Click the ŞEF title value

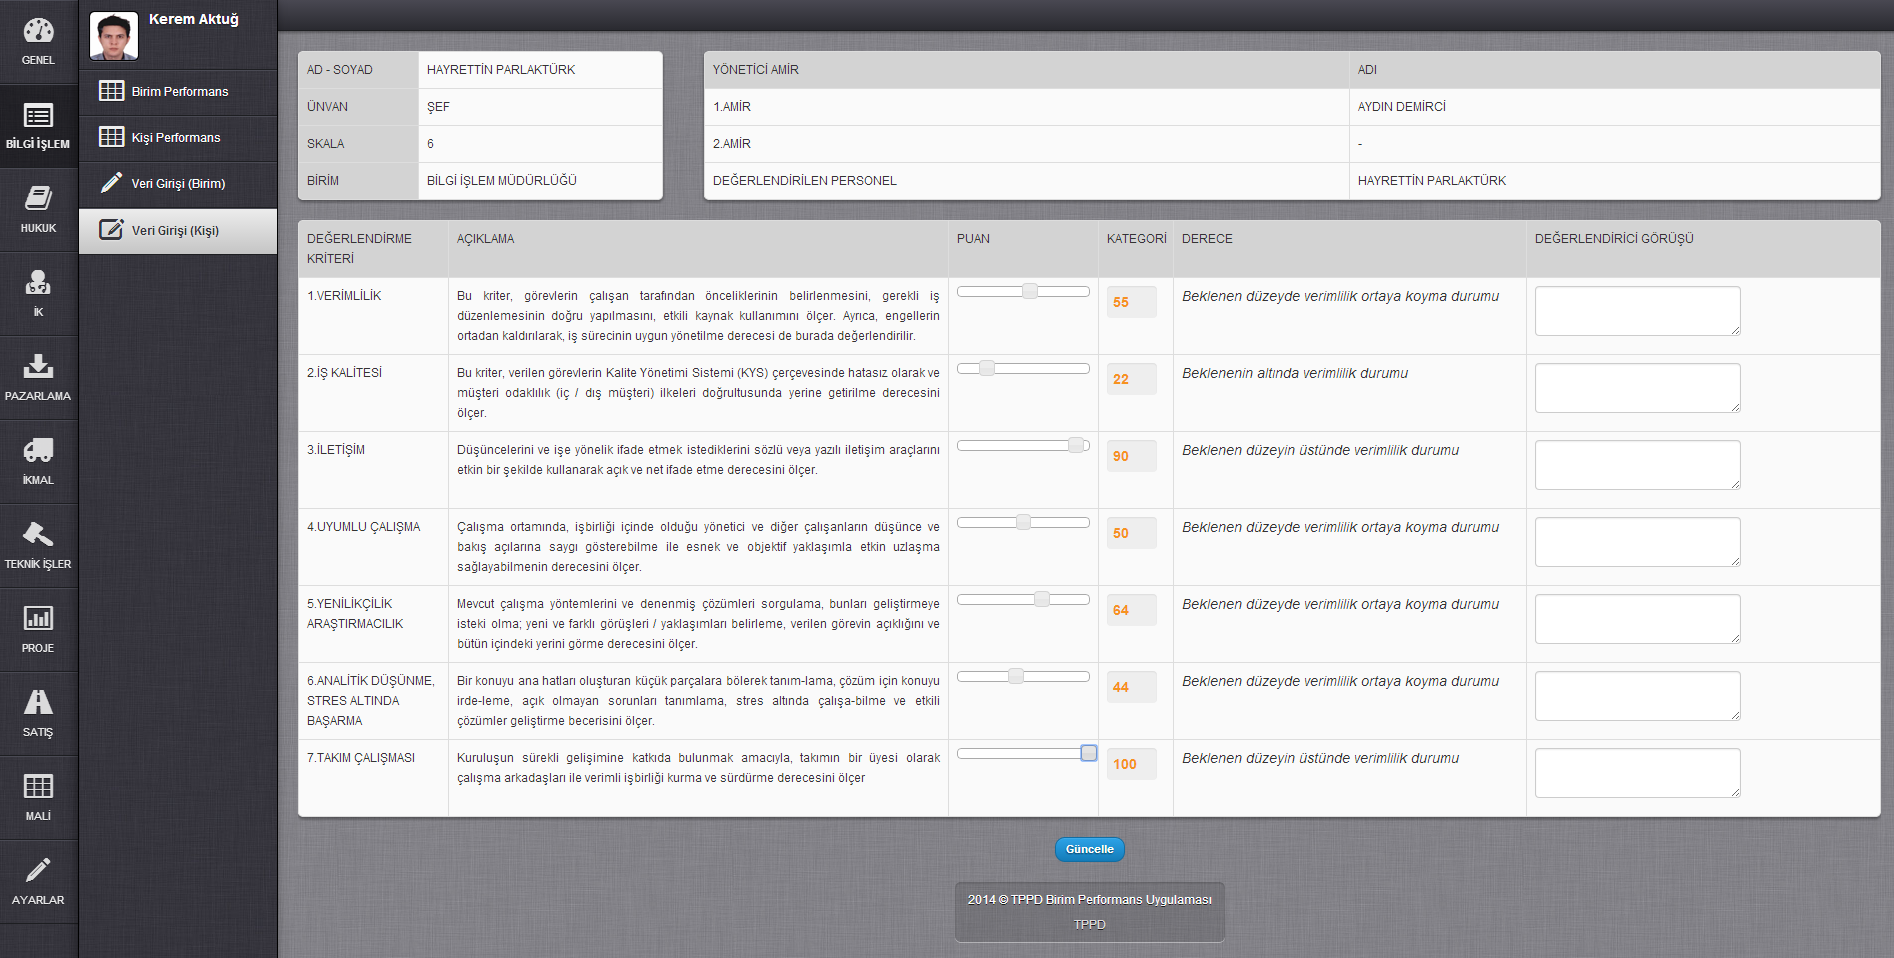point(438,107)
